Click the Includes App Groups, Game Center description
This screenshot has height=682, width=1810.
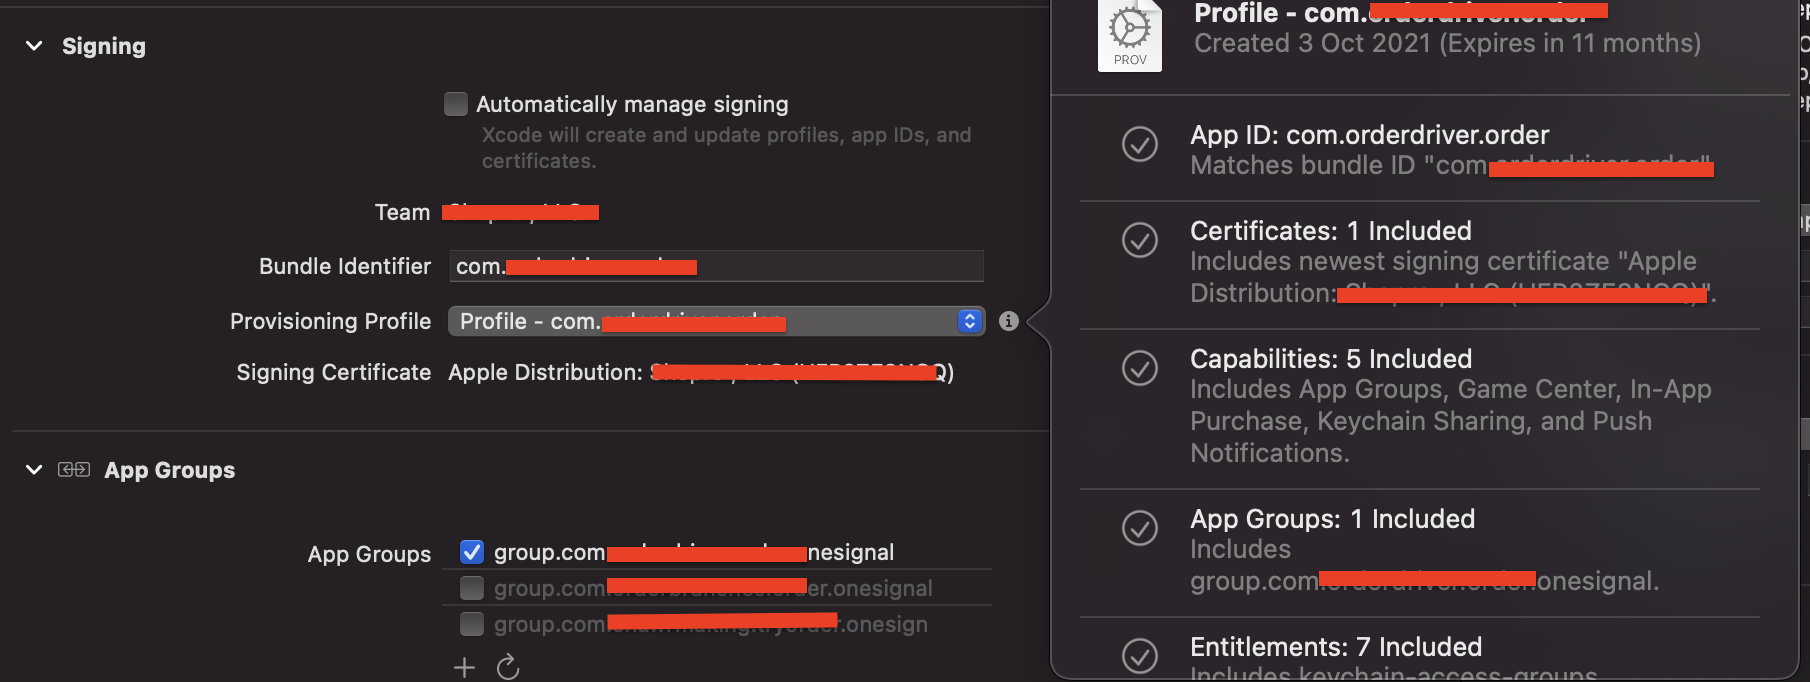tap(1451, 421)
